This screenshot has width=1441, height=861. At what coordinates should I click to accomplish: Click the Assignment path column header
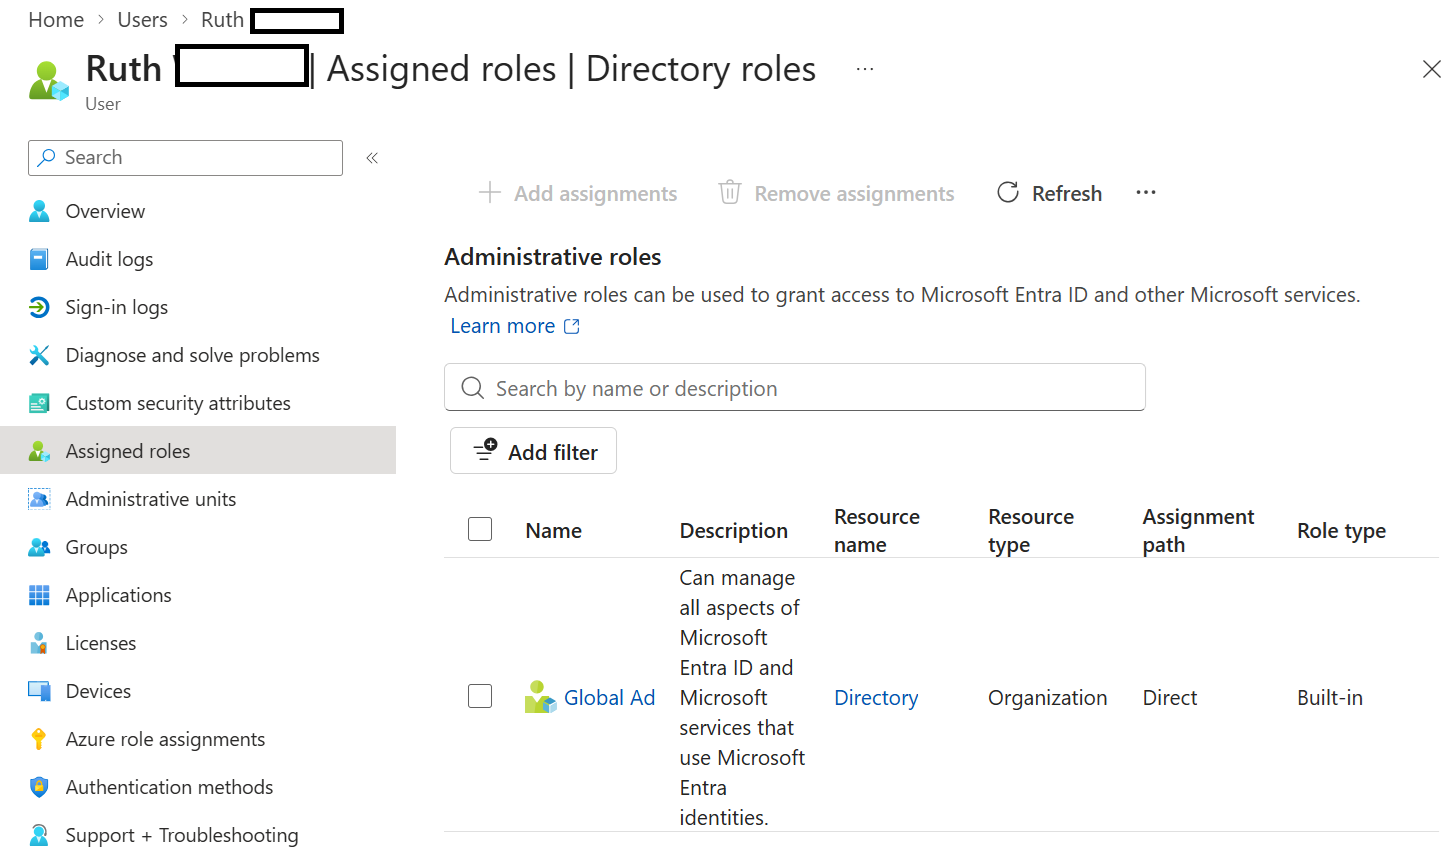tap(1198, 530)
